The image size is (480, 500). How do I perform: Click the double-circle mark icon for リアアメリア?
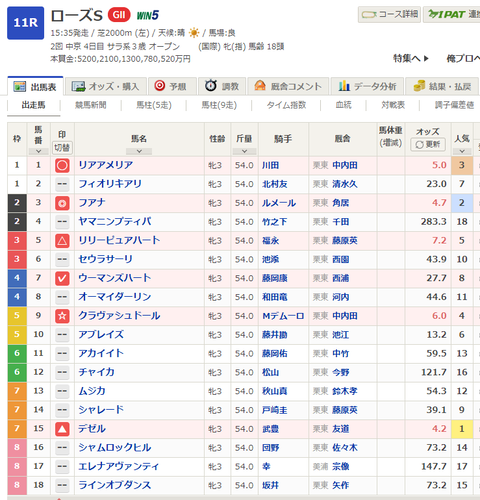[62, 166]
